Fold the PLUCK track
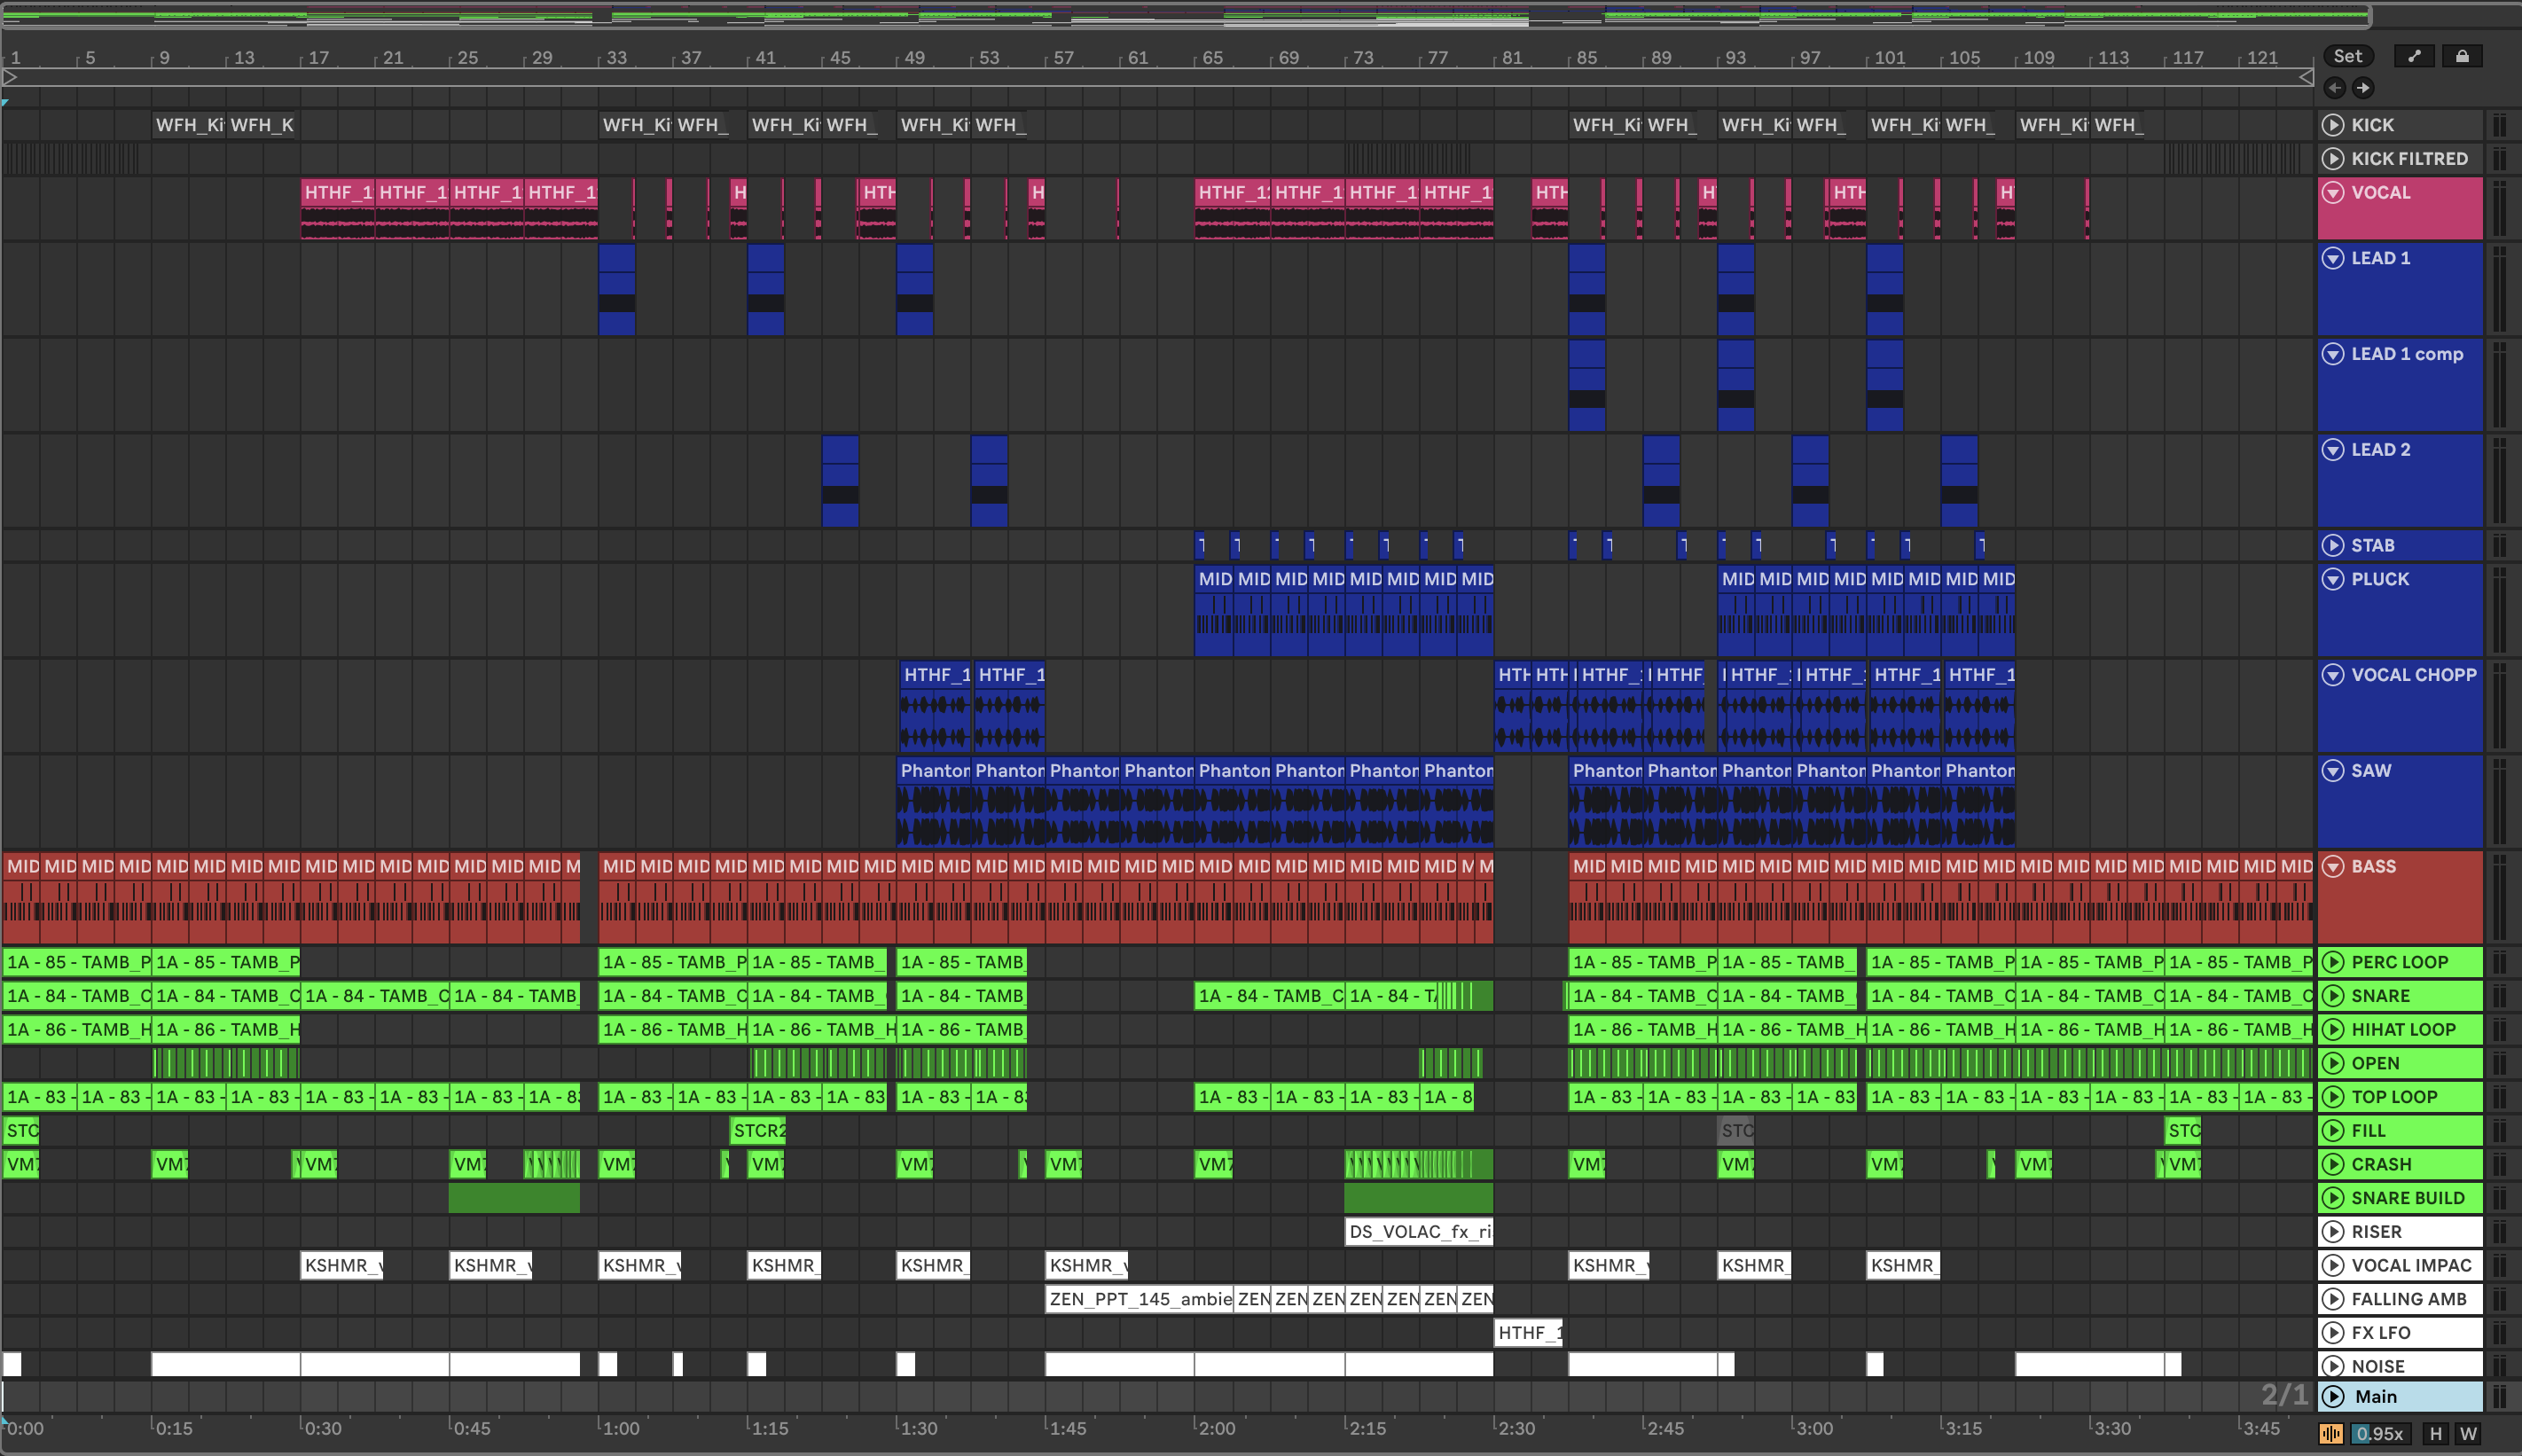The height and width of the screenshot is (1456, 2522). (x=2333, y=579)
